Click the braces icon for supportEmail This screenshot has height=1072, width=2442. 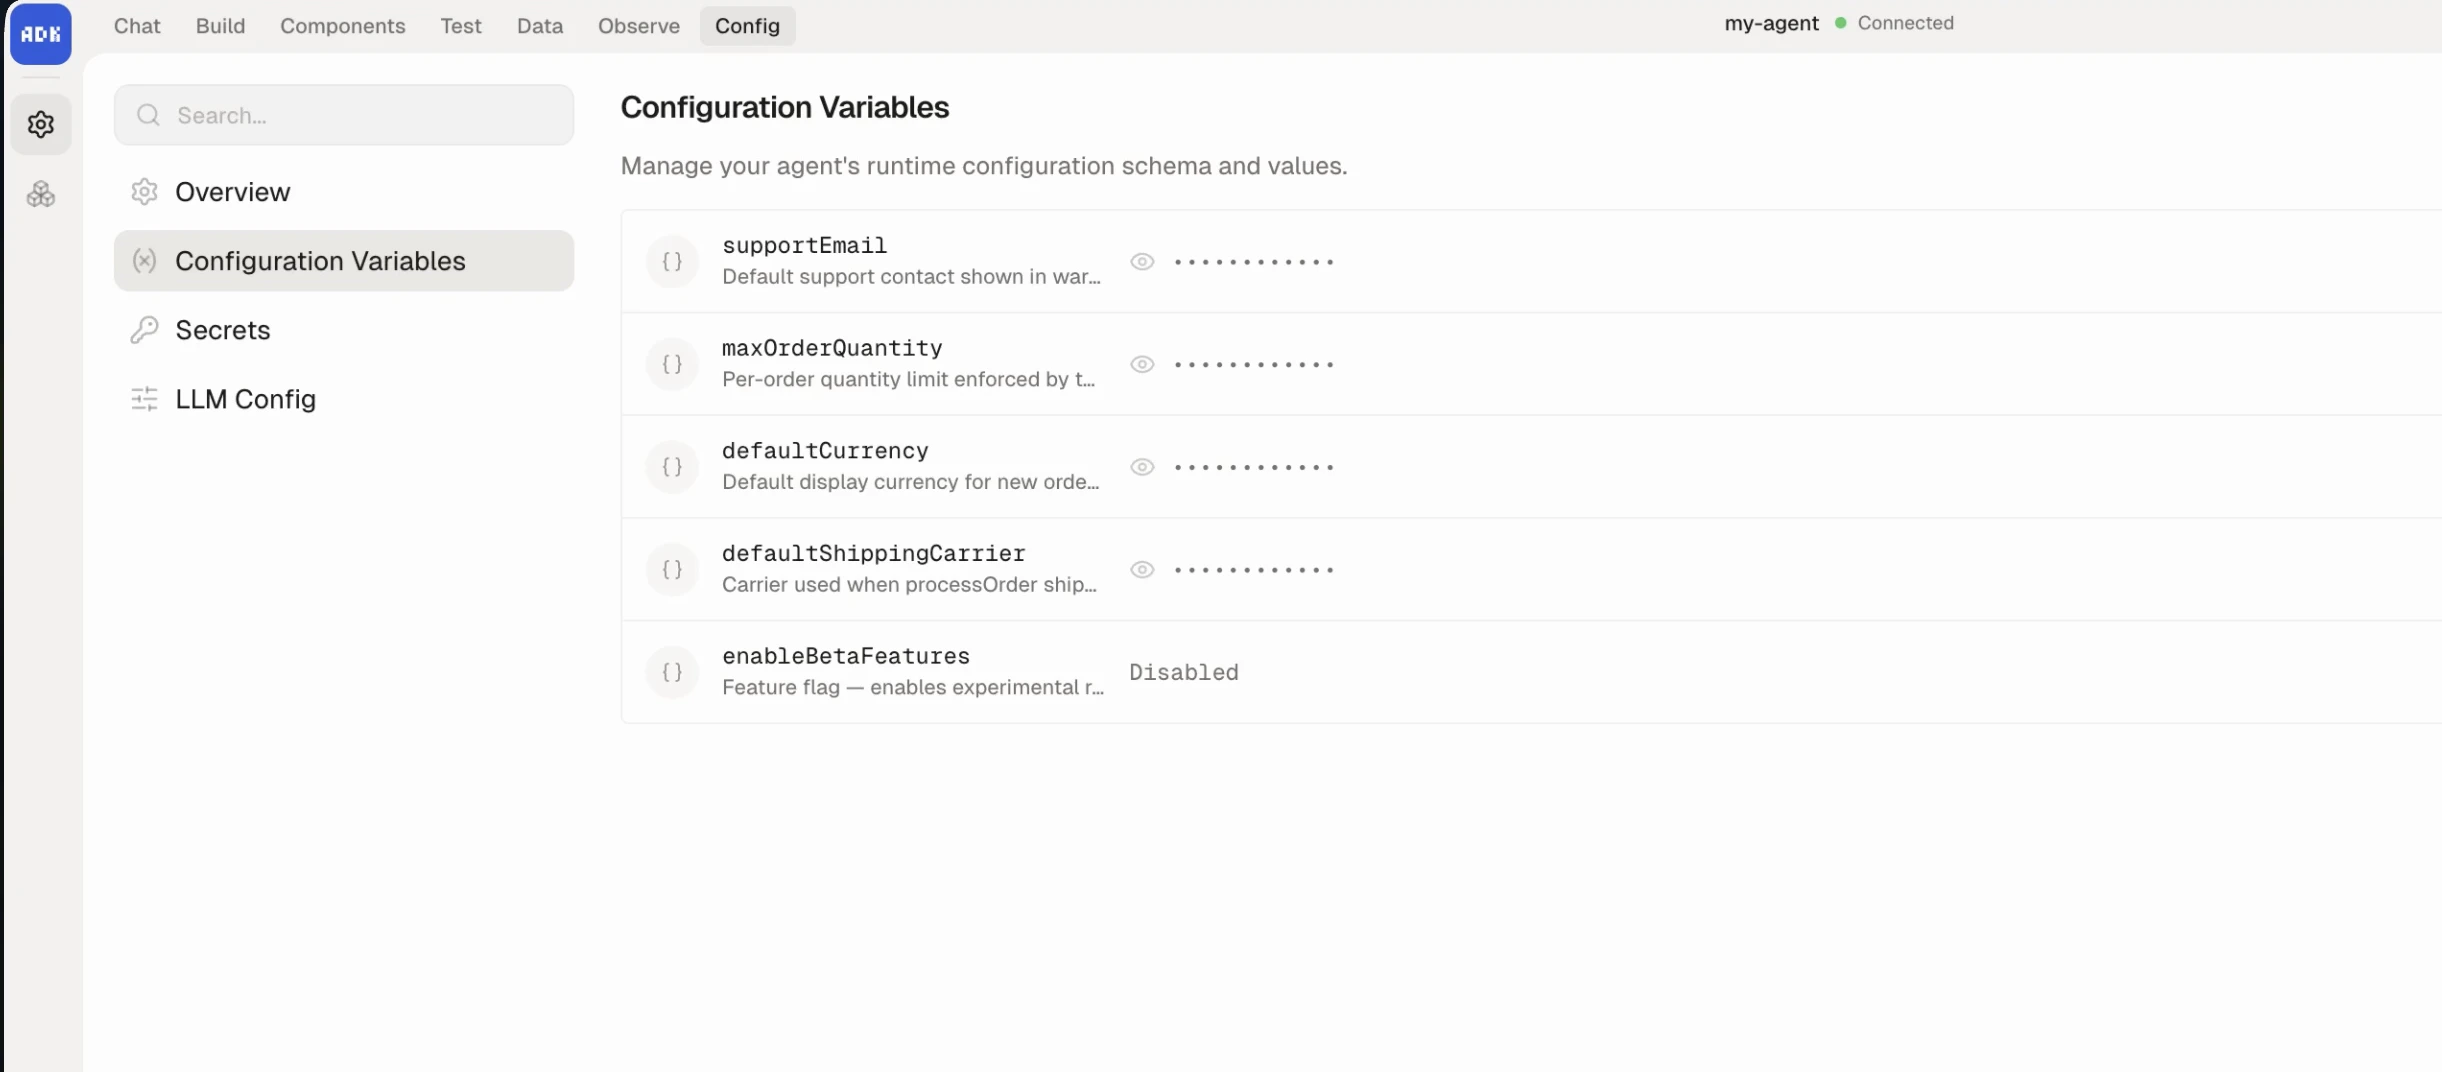(x=672, y=261)
